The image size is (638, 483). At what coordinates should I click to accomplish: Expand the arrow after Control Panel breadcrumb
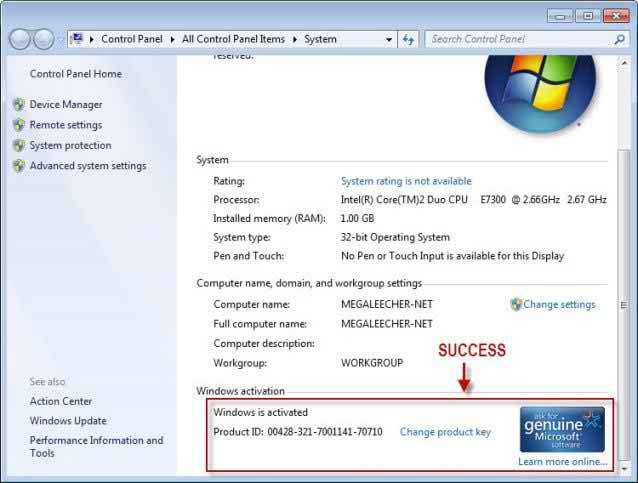[173, 39]
